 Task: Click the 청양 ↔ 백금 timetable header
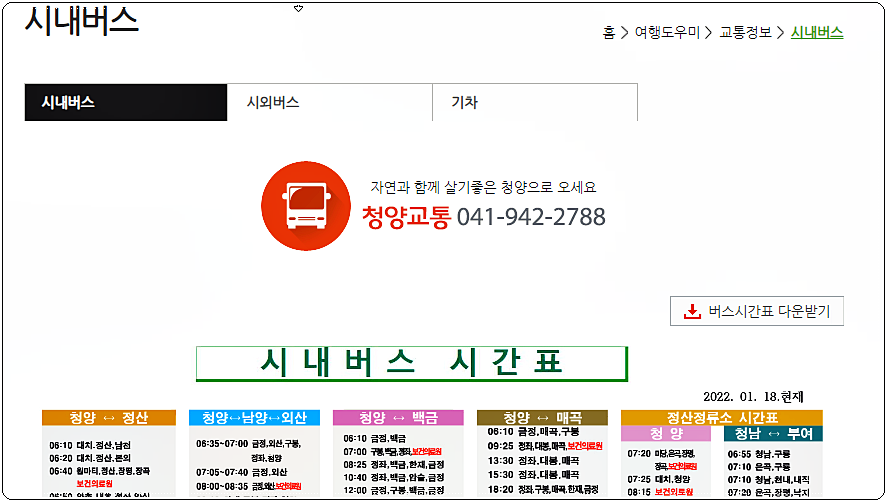point(398,418)
